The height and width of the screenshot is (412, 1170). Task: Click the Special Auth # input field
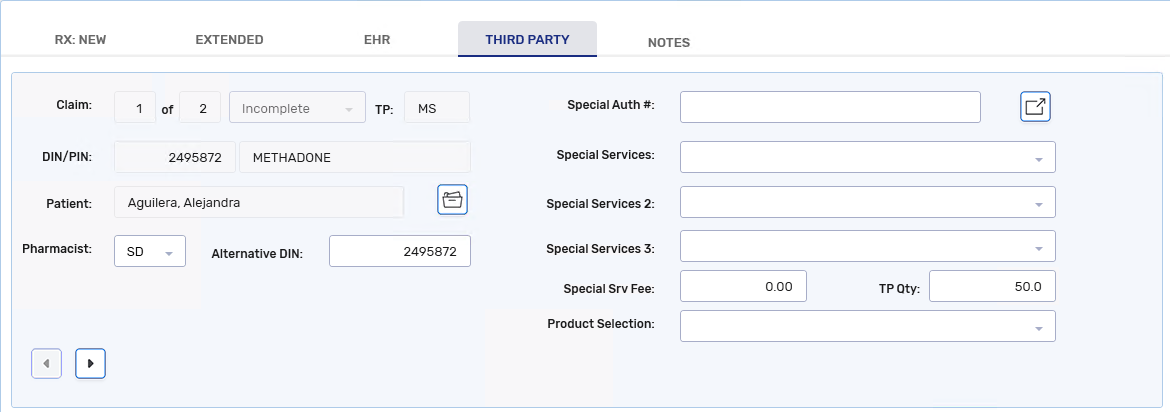pos(829,107)
